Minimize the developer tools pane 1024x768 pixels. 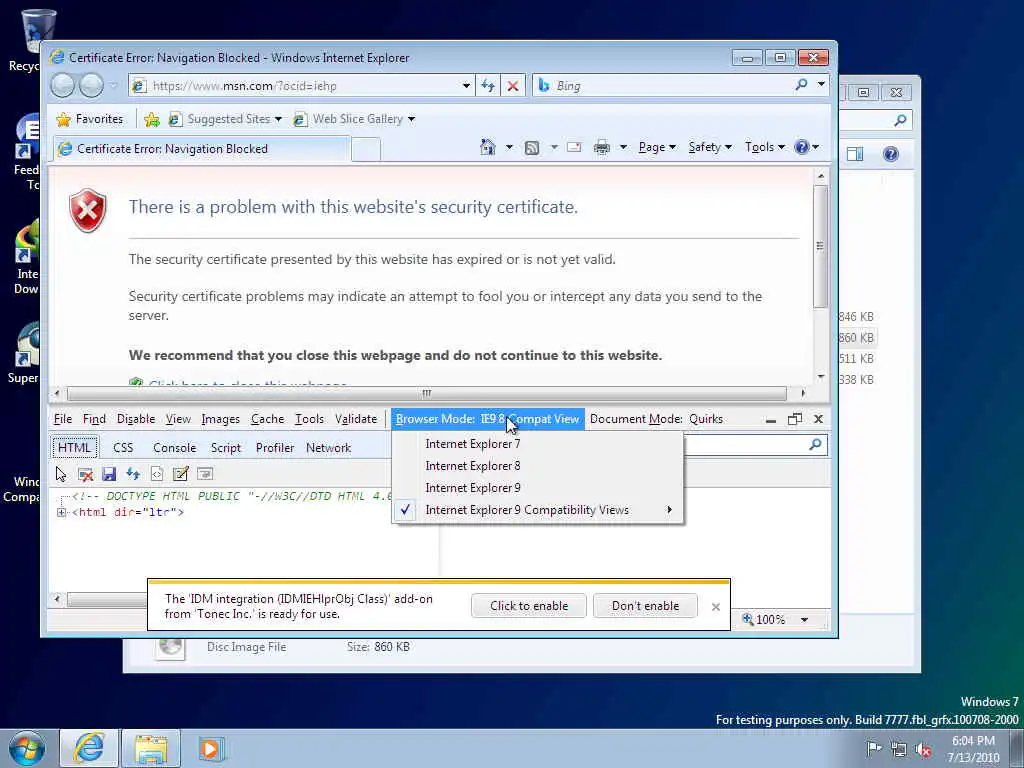click(771, 420)
